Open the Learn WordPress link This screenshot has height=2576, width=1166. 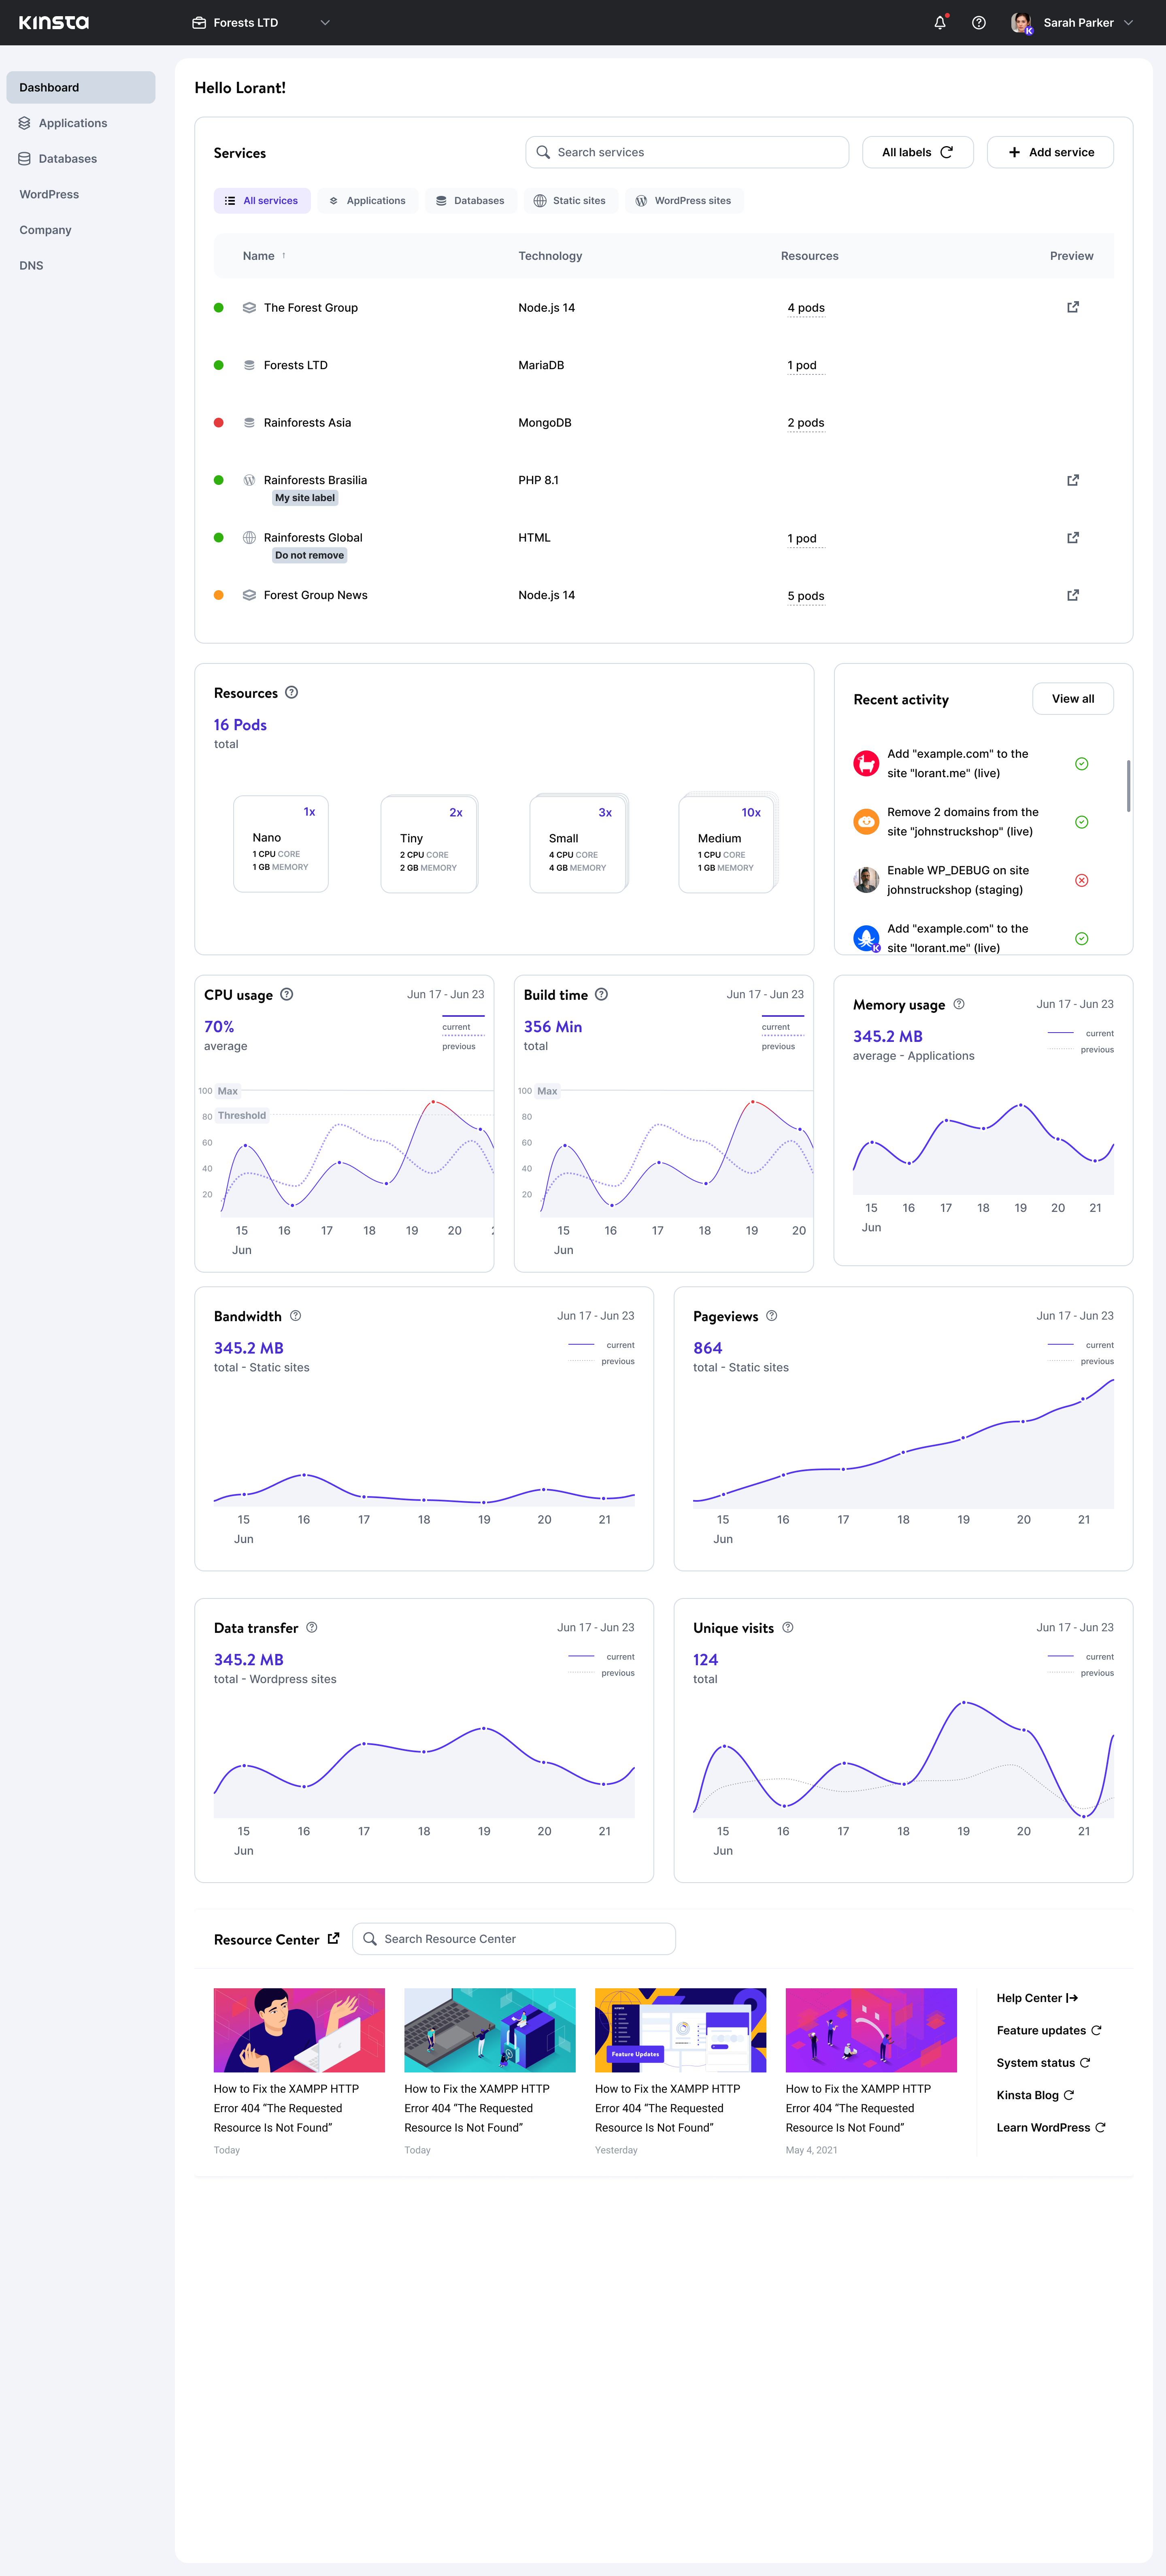1051,2127
